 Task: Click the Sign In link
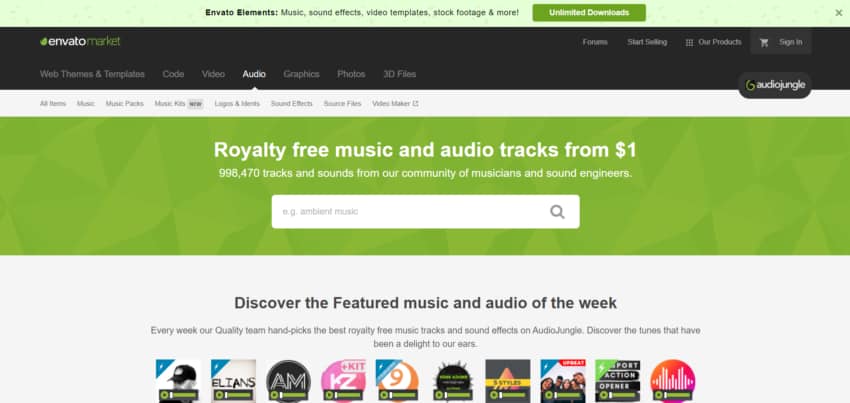coord(790,42)
